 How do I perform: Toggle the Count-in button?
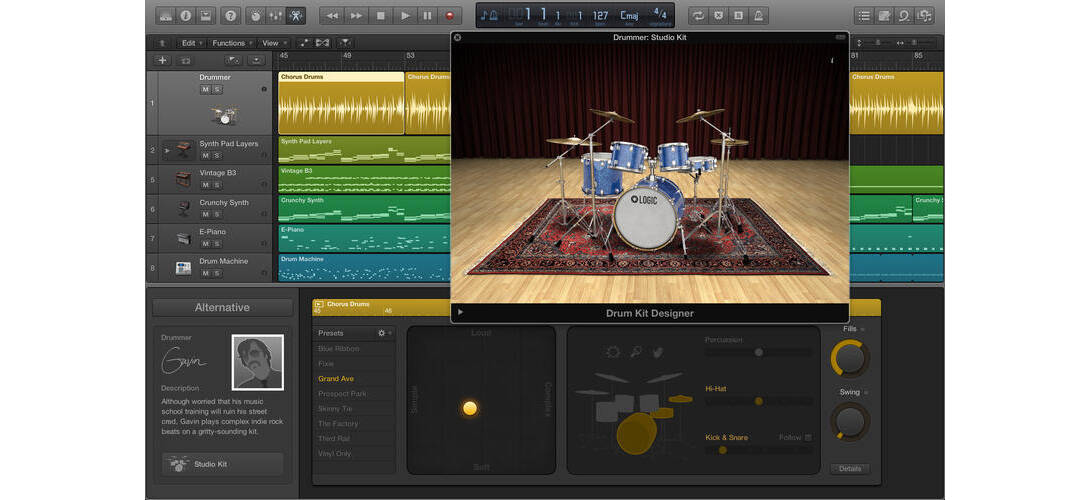(738, 15)
